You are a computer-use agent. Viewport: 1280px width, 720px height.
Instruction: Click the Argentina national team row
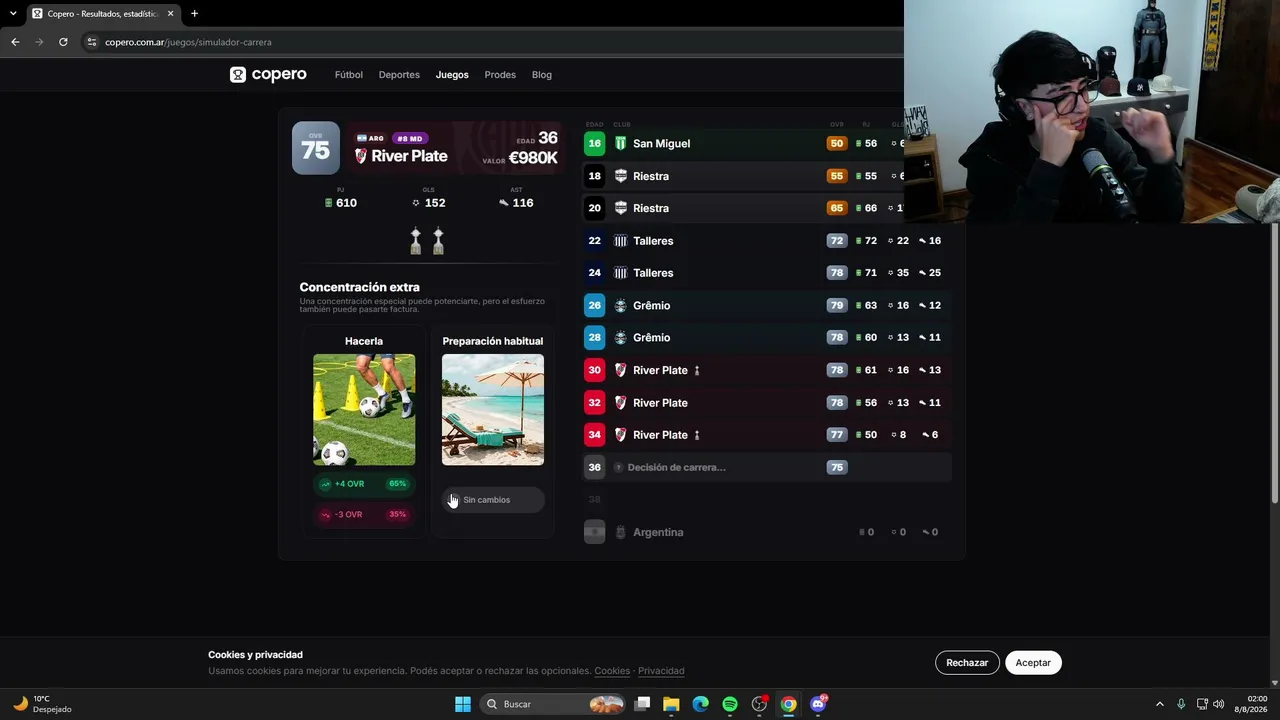pos(766,532)
